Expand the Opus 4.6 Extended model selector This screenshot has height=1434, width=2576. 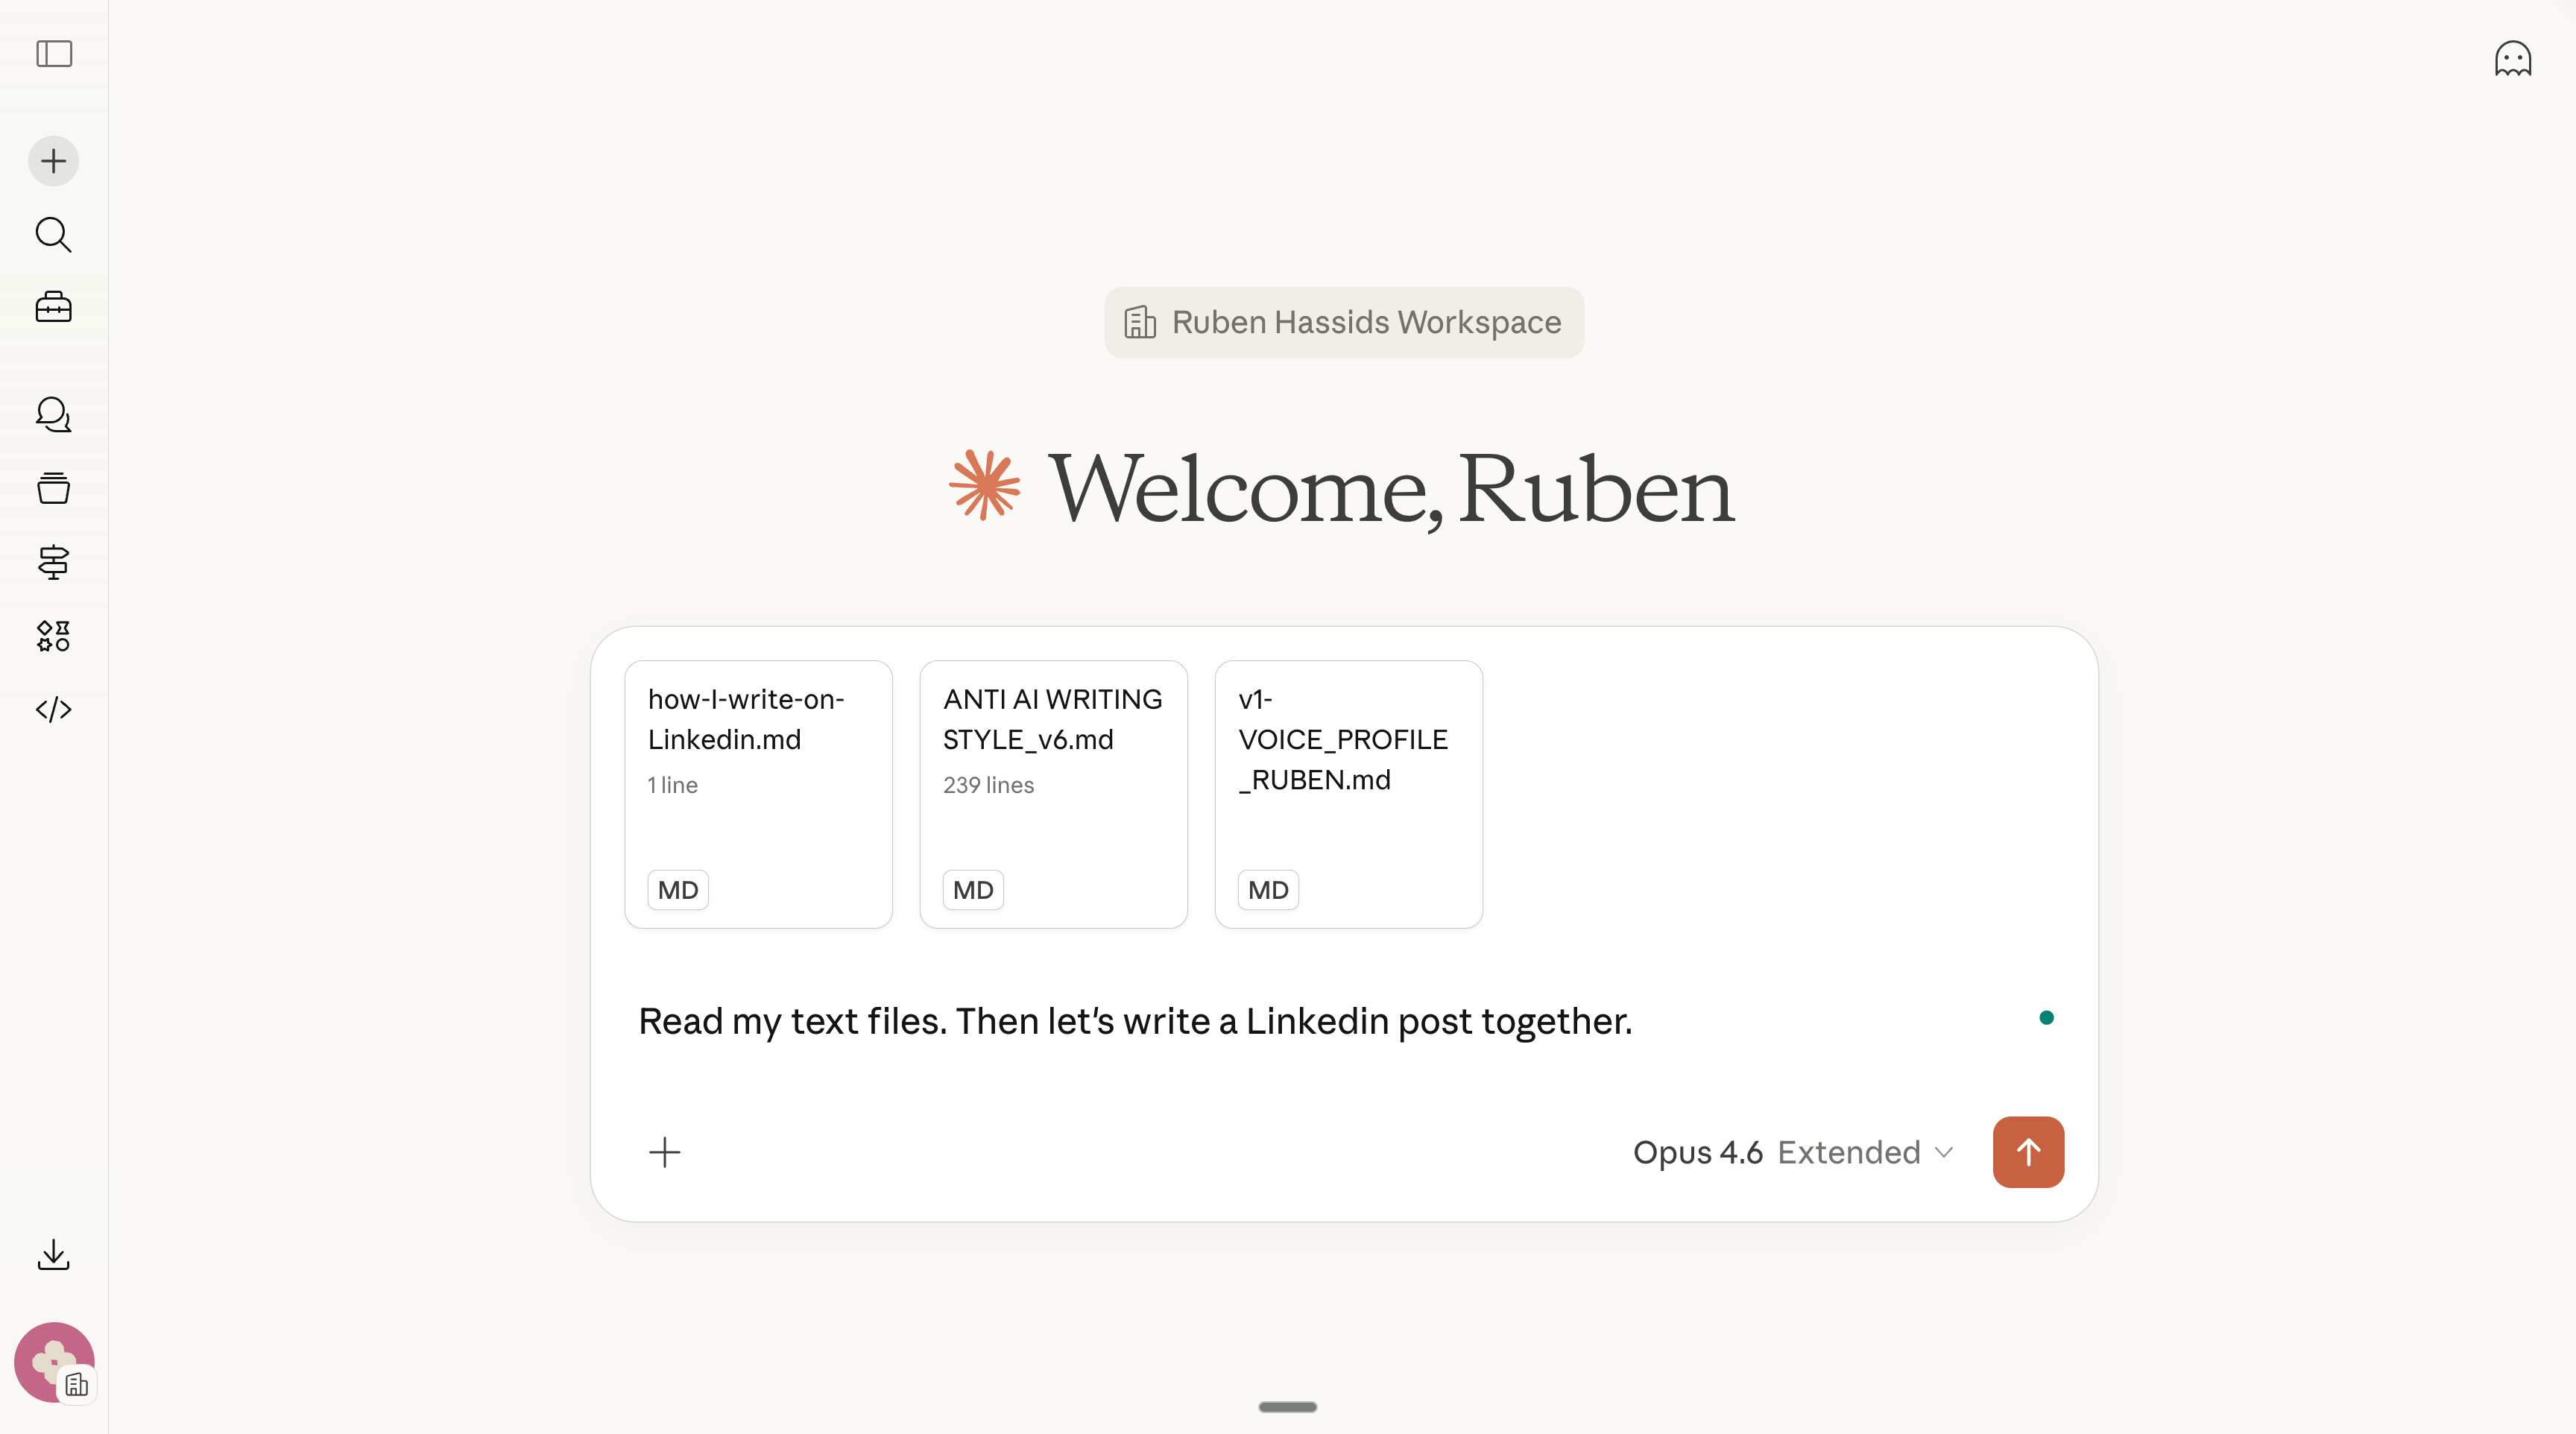tap(1793, 1152)
